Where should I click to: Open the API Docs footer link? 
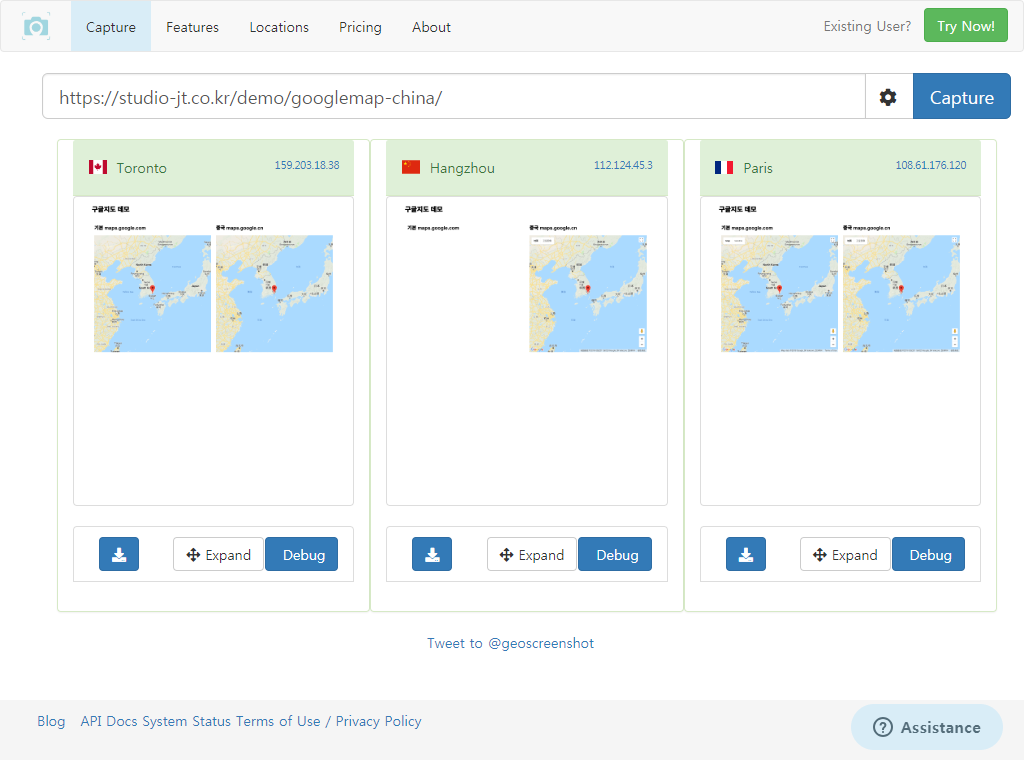pos(108,721)
